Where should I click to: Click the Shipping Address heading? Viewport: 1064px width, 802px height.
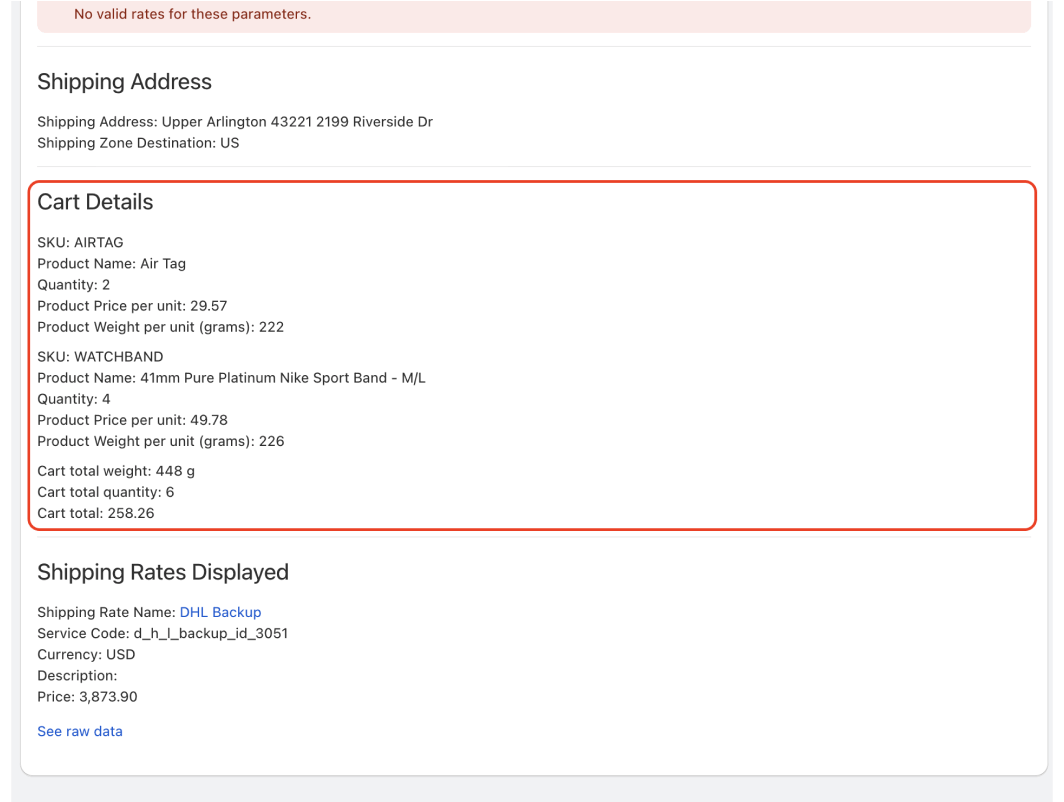coord(124,82)
